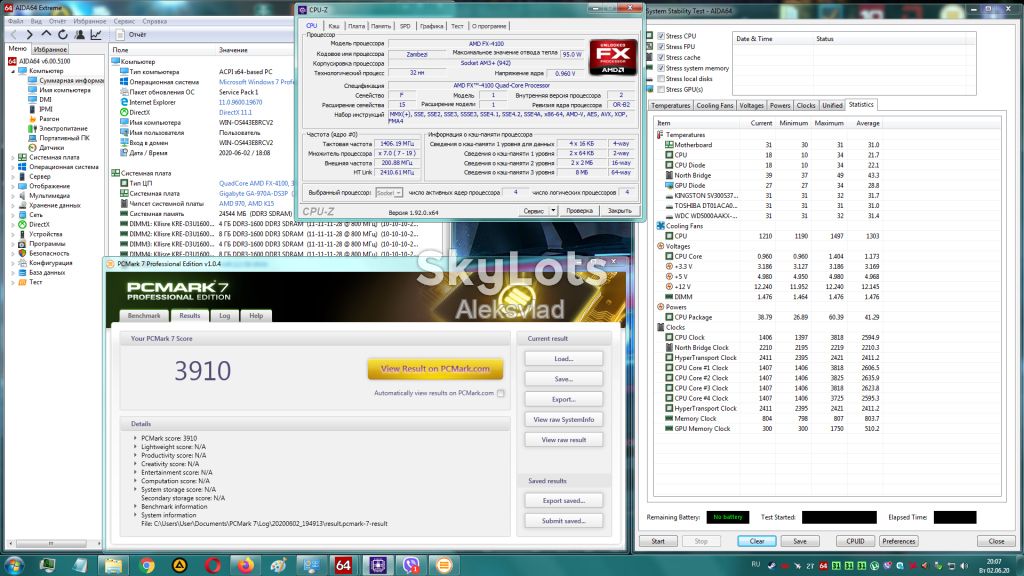Image resolution: width=1024 pixels, height=576 pixels.
Task: Click AIDA64 tree horizontal scrollbar
Action: point(51,543)
